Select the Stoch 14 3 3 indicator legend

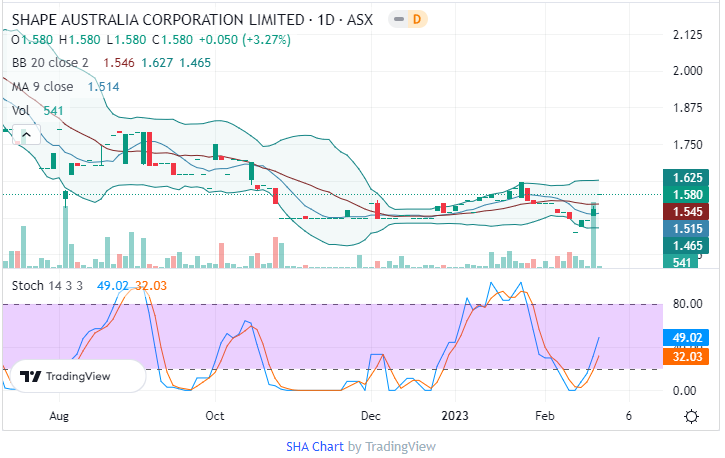[x=46, y=286]
